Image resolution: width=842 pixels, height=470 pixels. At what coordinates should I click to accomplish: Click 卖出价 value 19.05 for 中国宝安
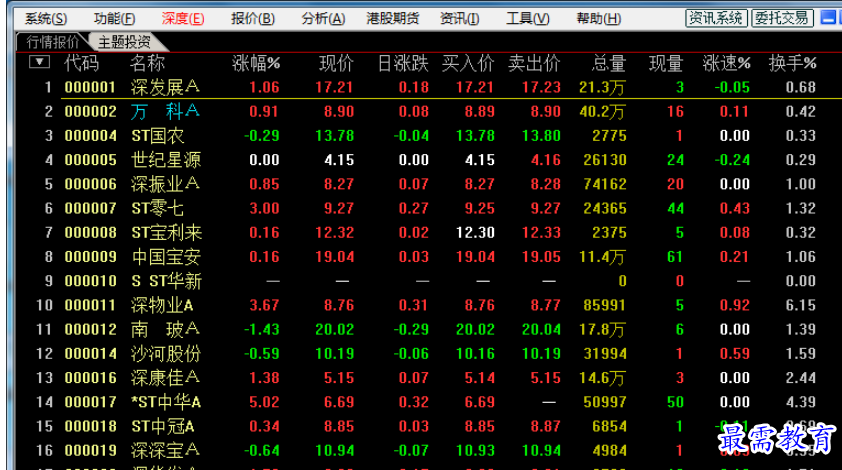click(x=541, y=256)
